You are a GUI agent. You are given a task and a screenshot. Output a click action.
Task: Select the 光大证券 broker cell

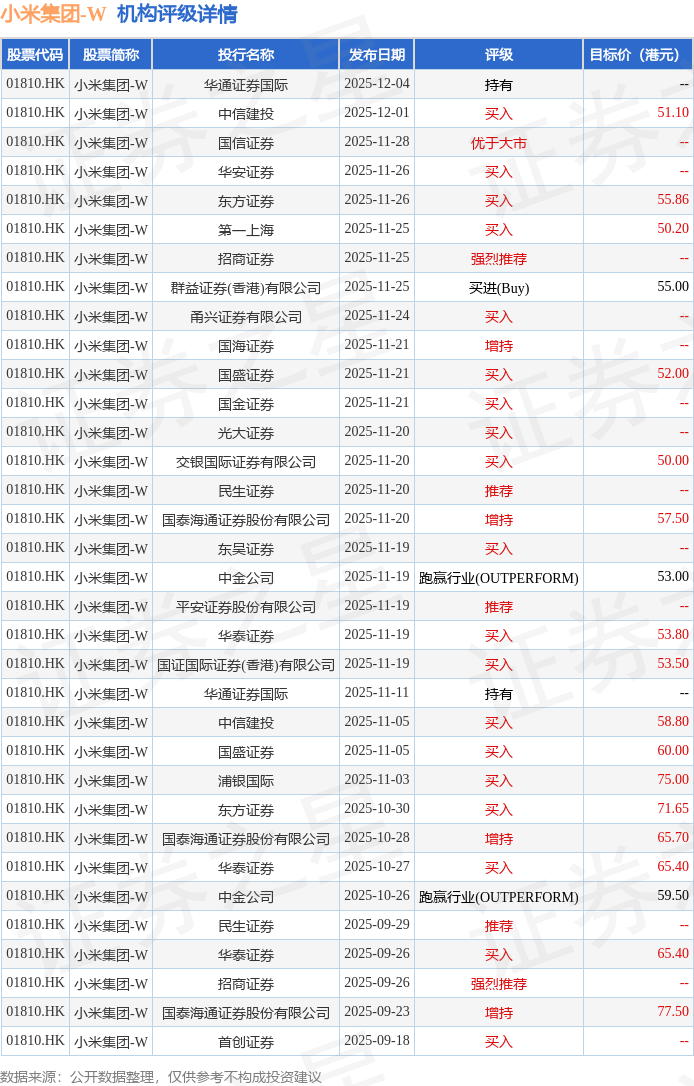(x=246, y=433)
